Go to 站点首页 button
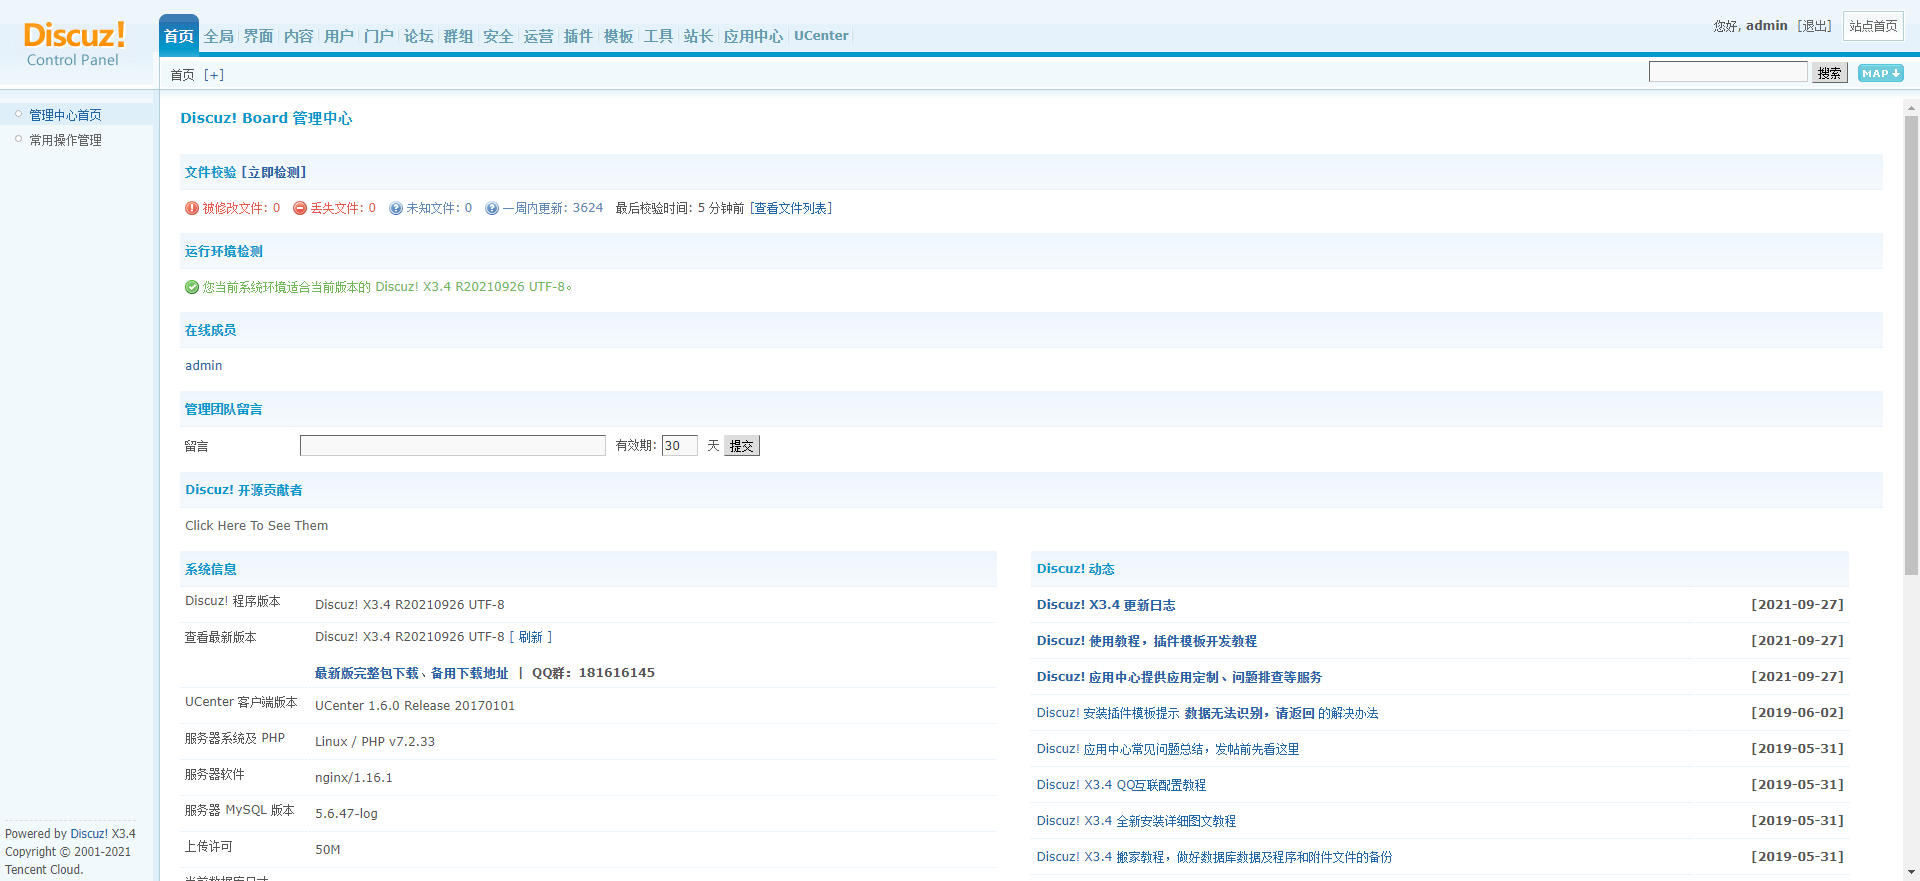This screenshot has width=1920, height=881. click(x=1873, y=26)
